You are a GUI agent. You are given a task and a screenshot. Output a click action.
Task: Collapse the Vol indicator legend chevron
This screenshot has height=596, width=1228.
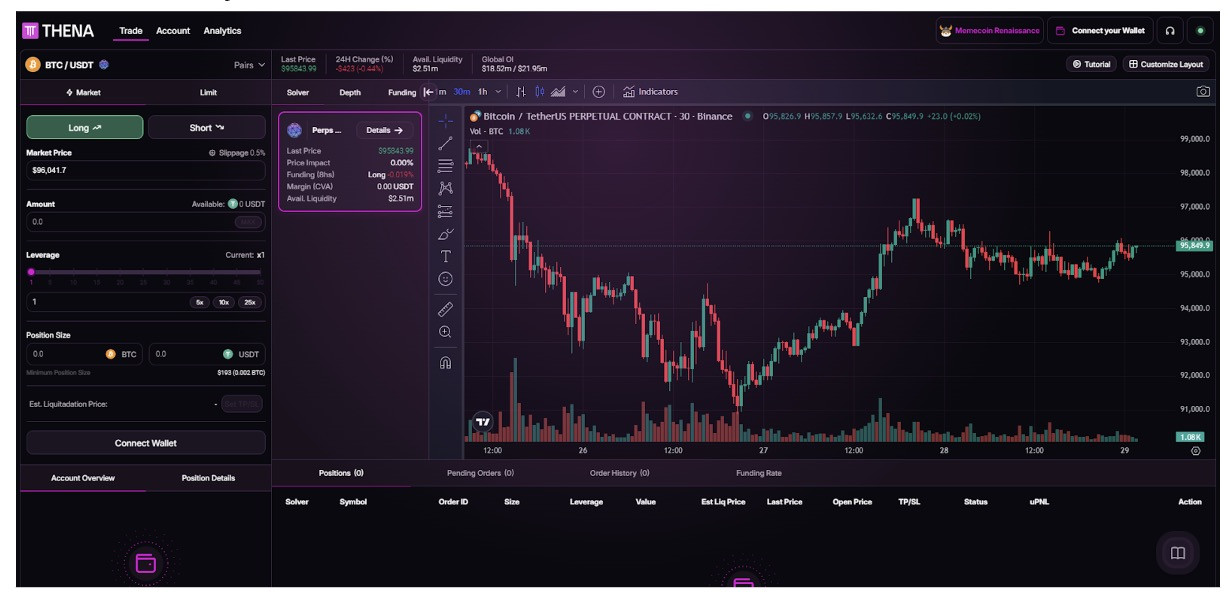[x=479, y=146]
